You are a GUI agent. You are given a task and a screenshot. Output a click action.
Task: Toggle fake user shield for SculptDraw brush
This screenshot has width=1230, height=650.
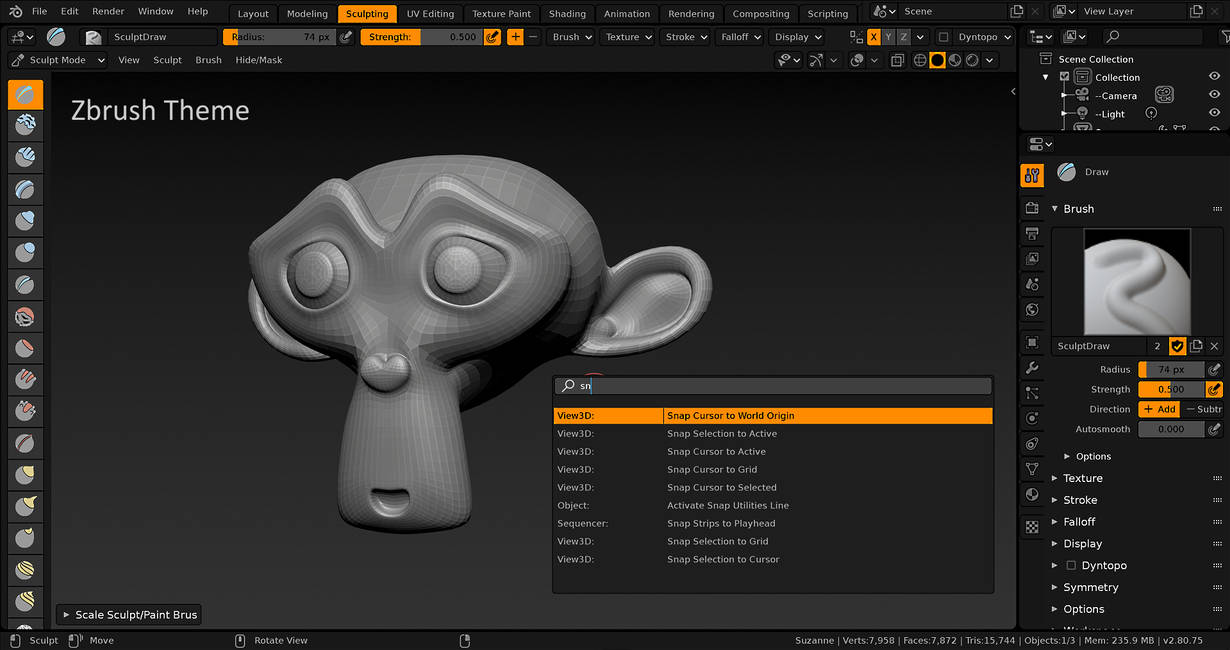click(1178, 346)
